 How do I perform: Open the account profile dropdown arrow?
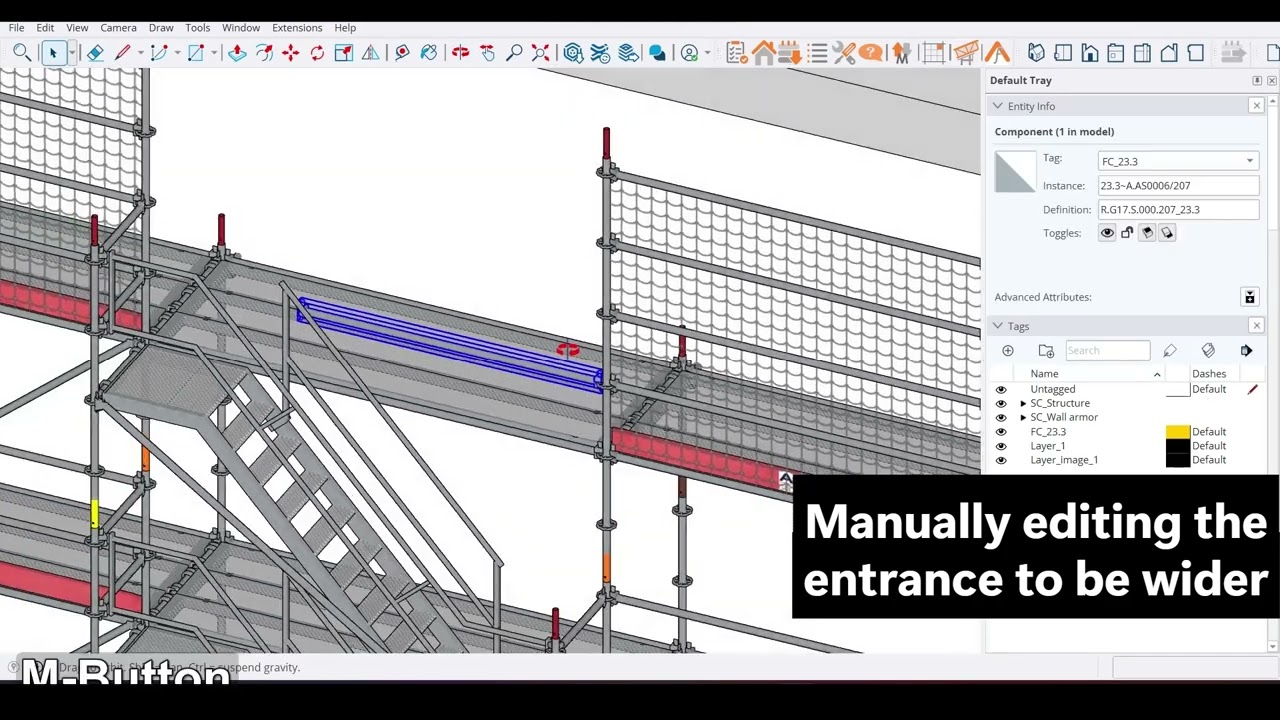point(707,53)
